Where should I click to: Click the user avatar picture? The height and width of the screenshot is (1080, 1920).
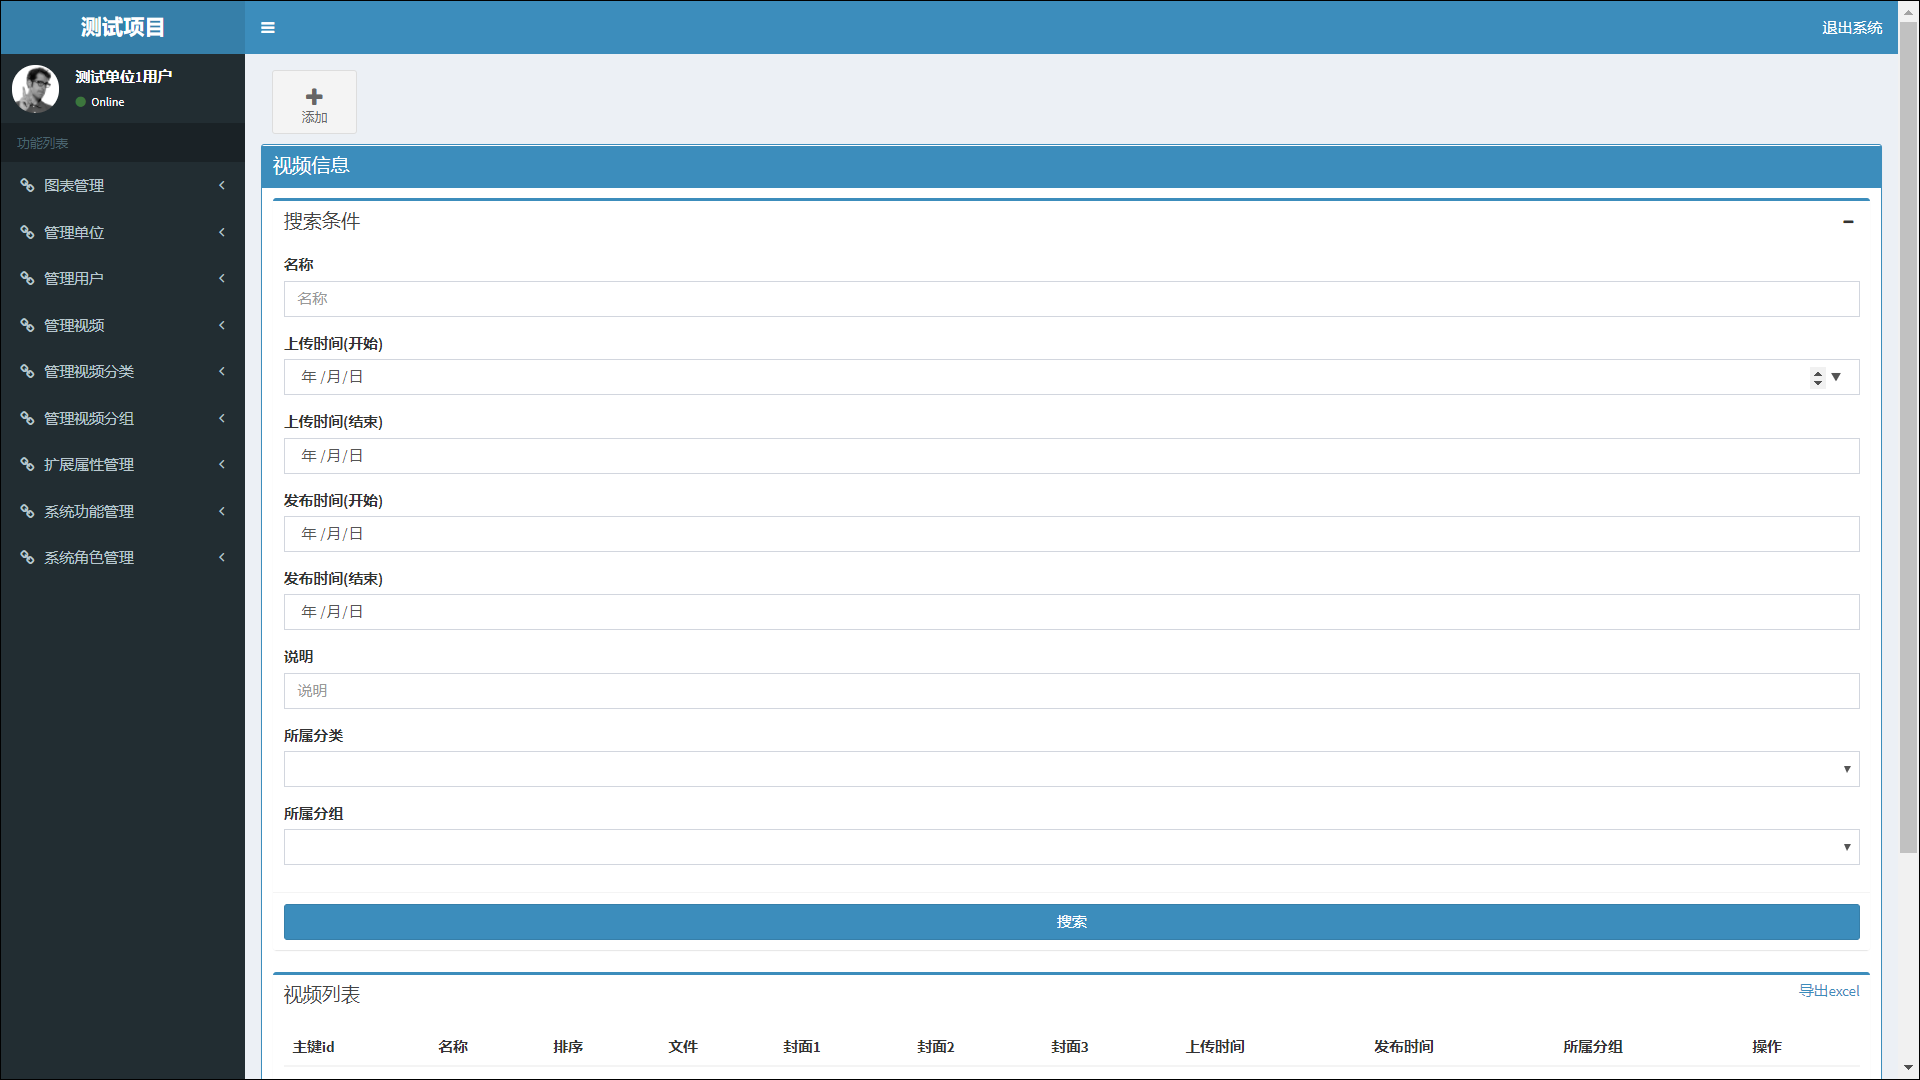click(x=36, y=88)
